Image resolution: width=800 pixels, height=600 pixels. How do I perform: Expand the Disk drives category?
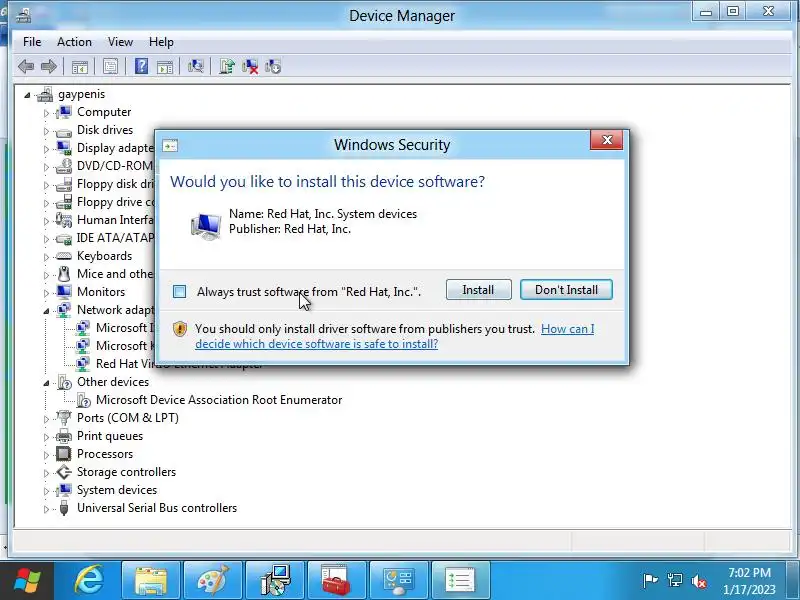[x=46, y=131]
